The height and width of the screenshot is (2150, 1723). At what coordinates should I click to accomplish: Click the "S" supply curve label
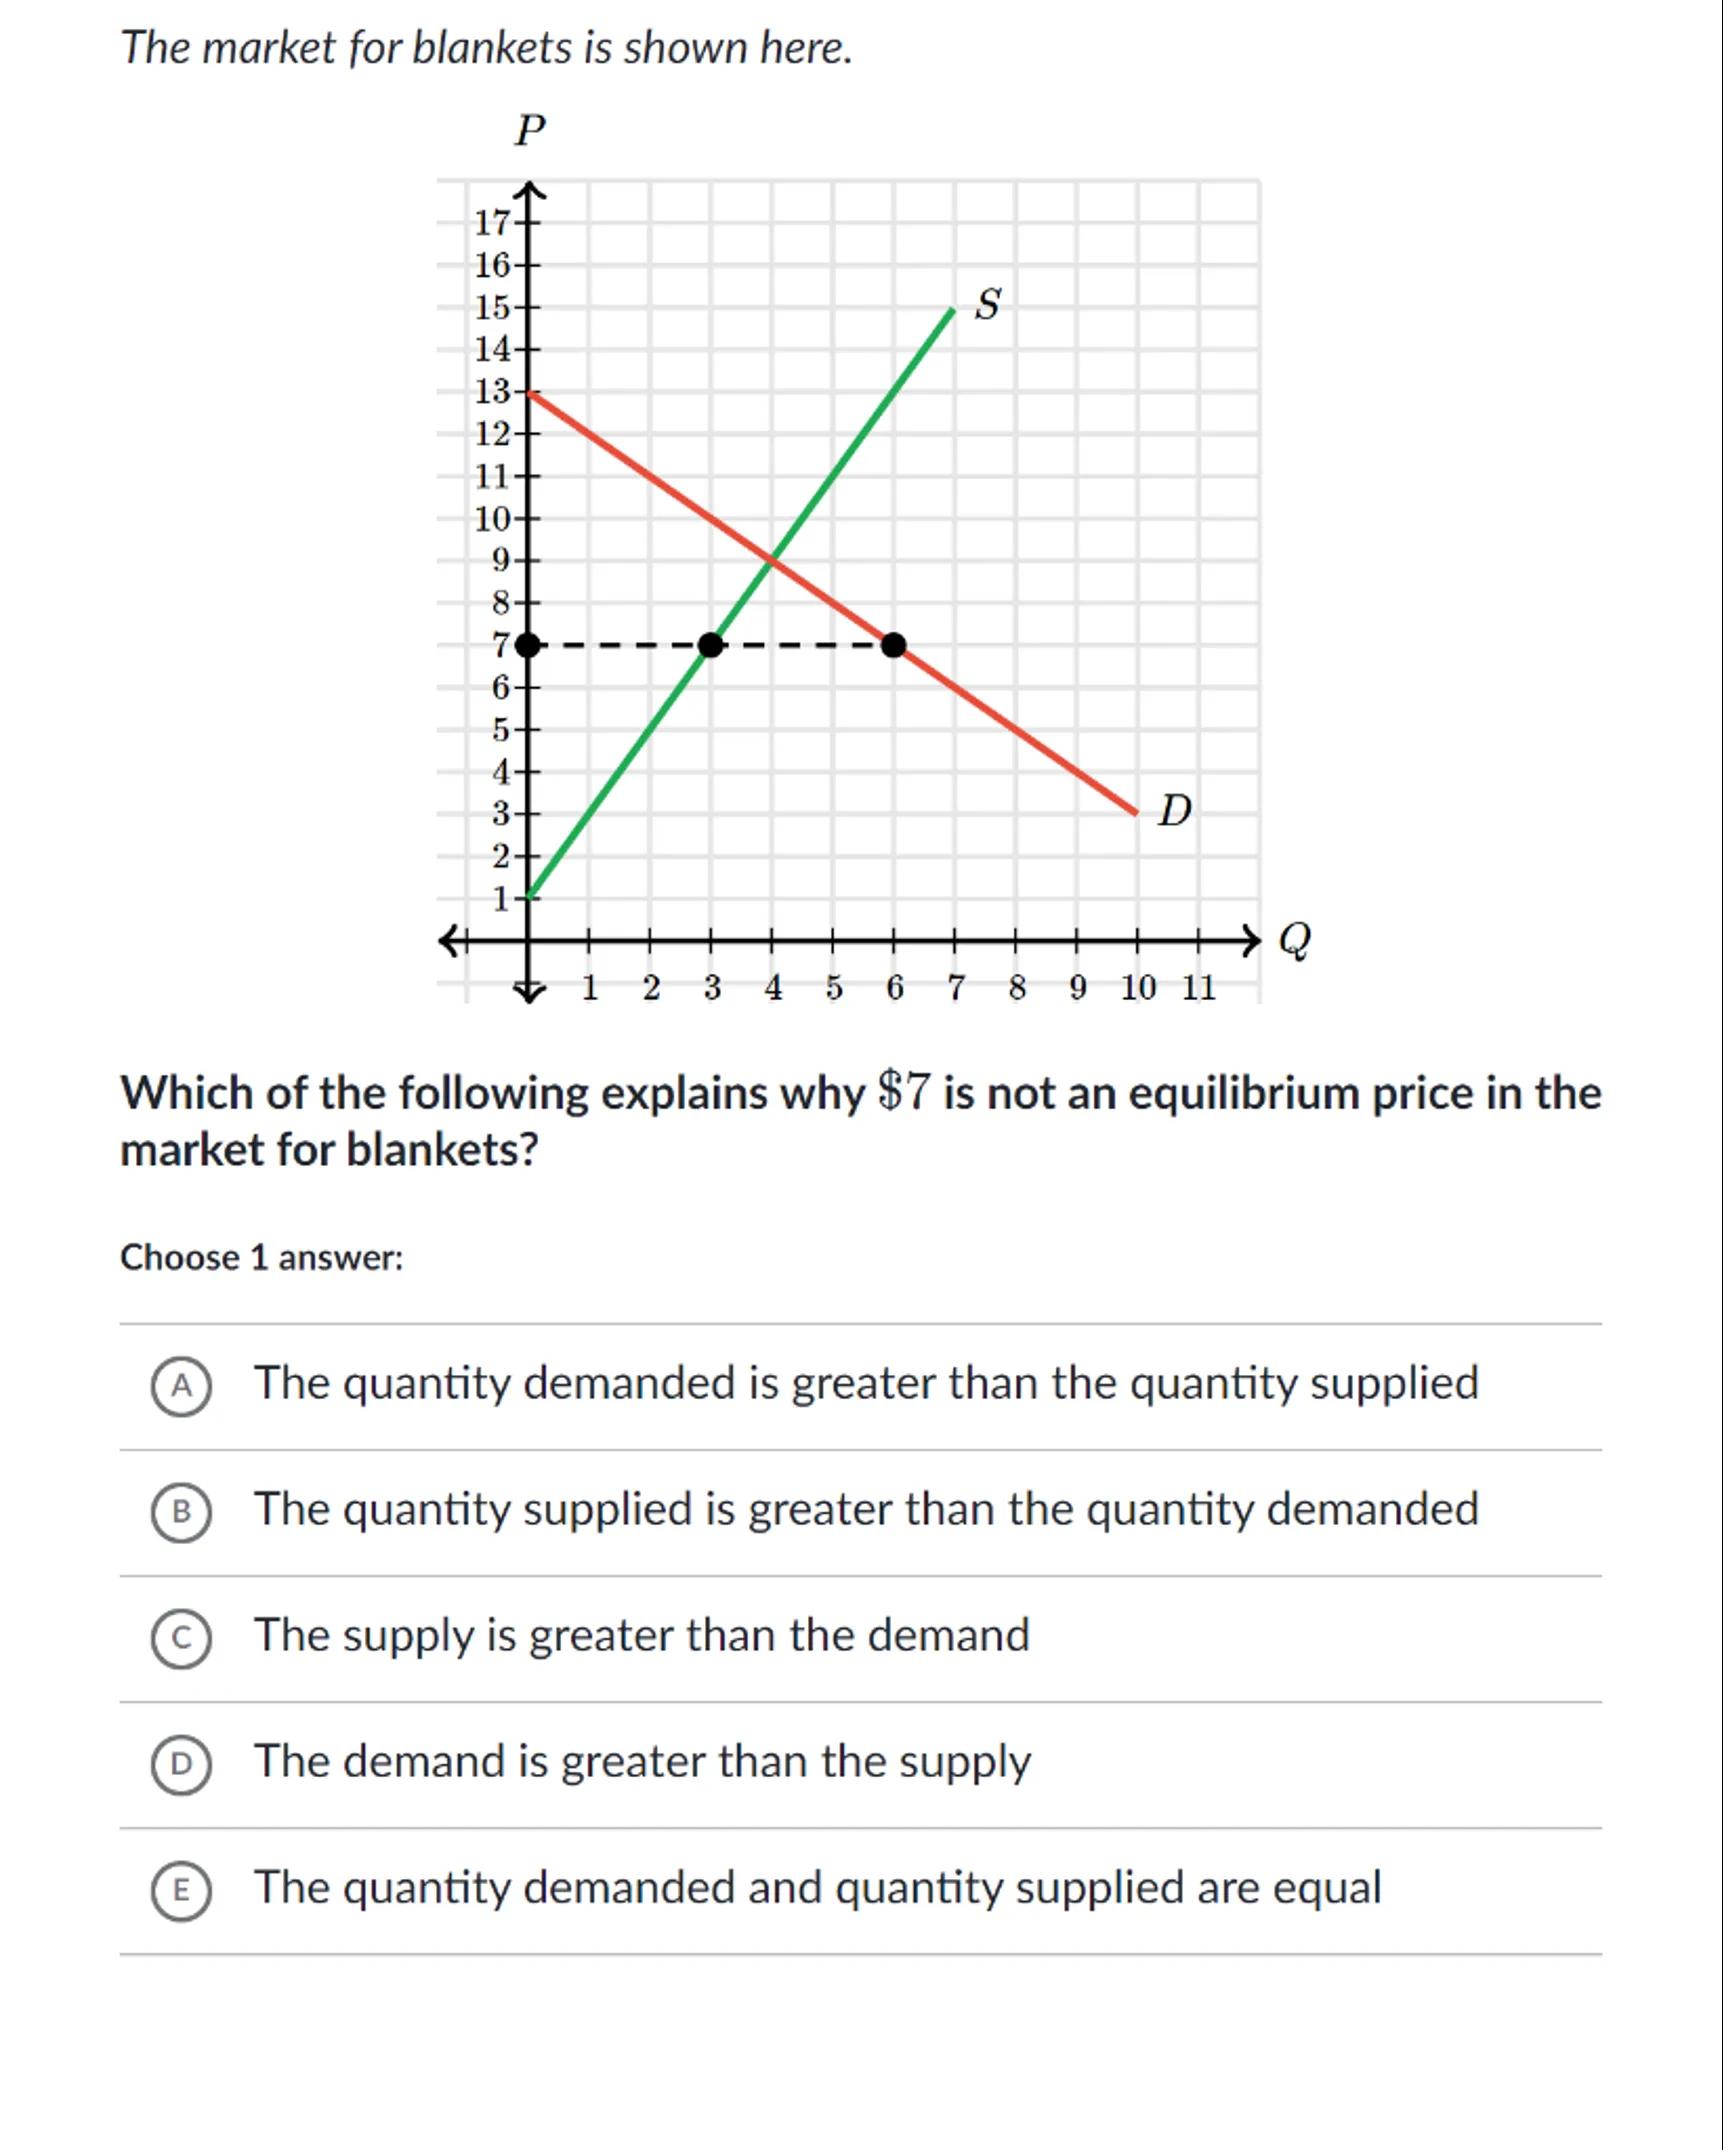(987, 305)
